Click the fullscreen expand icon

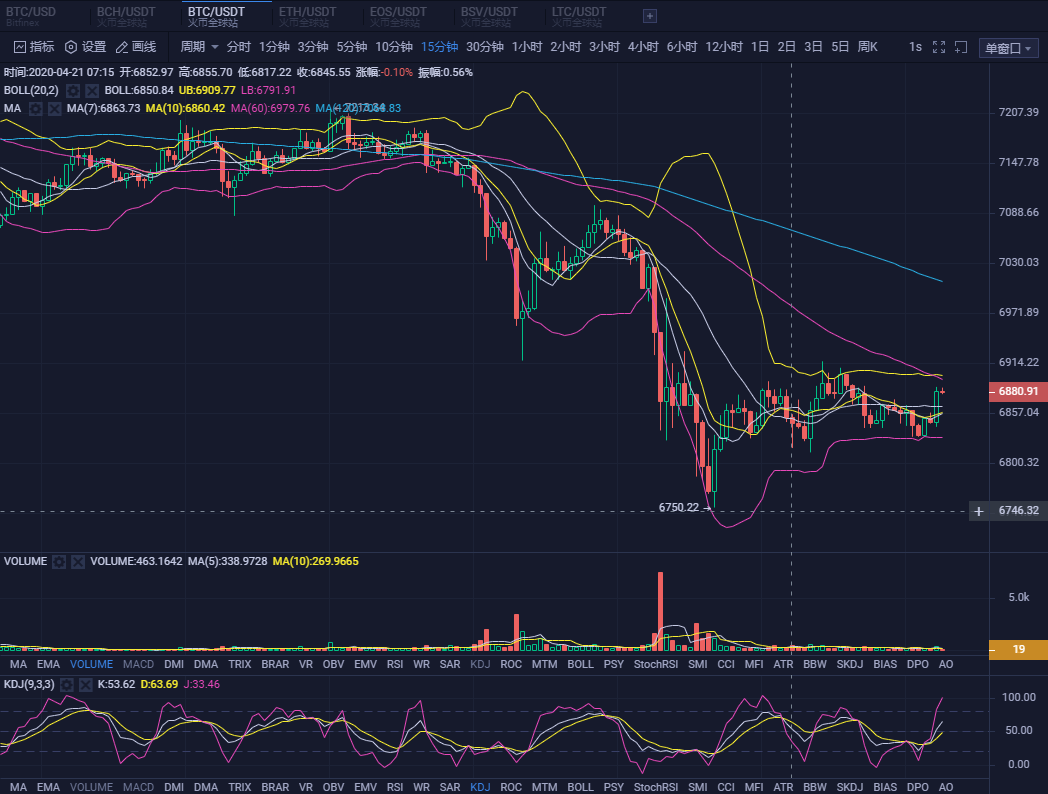tap(939, 47)
